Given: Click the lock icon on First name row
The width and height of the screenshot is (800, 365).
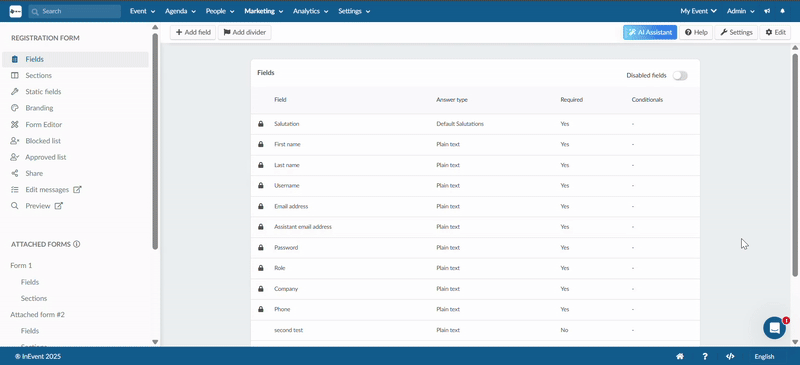Looking at the screenshot, I should pos(261,144).
